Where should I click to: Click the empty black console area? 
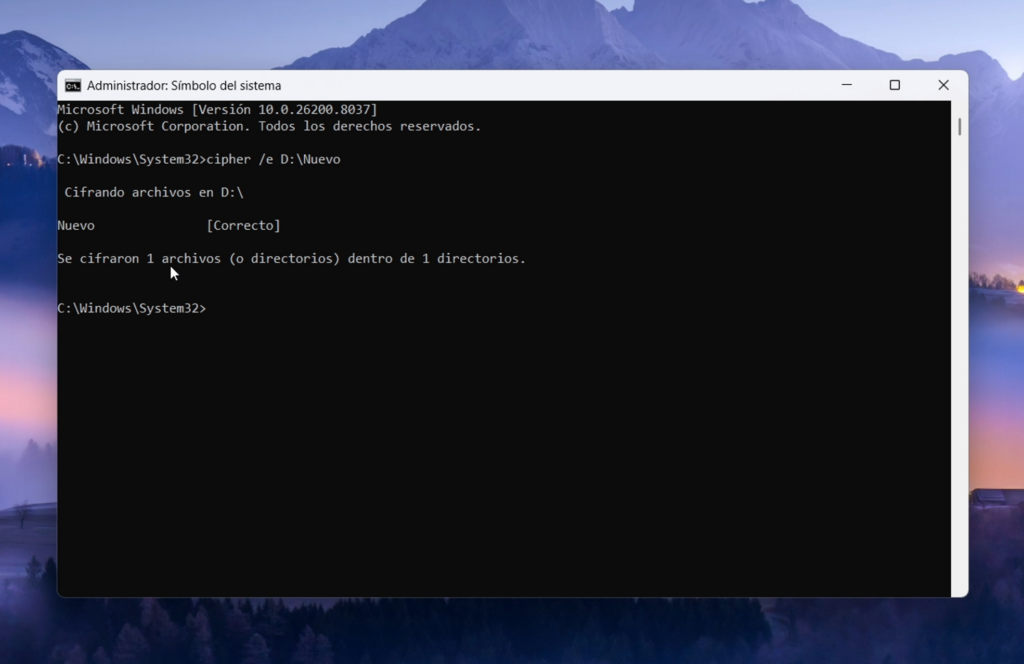[x=500, y=450]
